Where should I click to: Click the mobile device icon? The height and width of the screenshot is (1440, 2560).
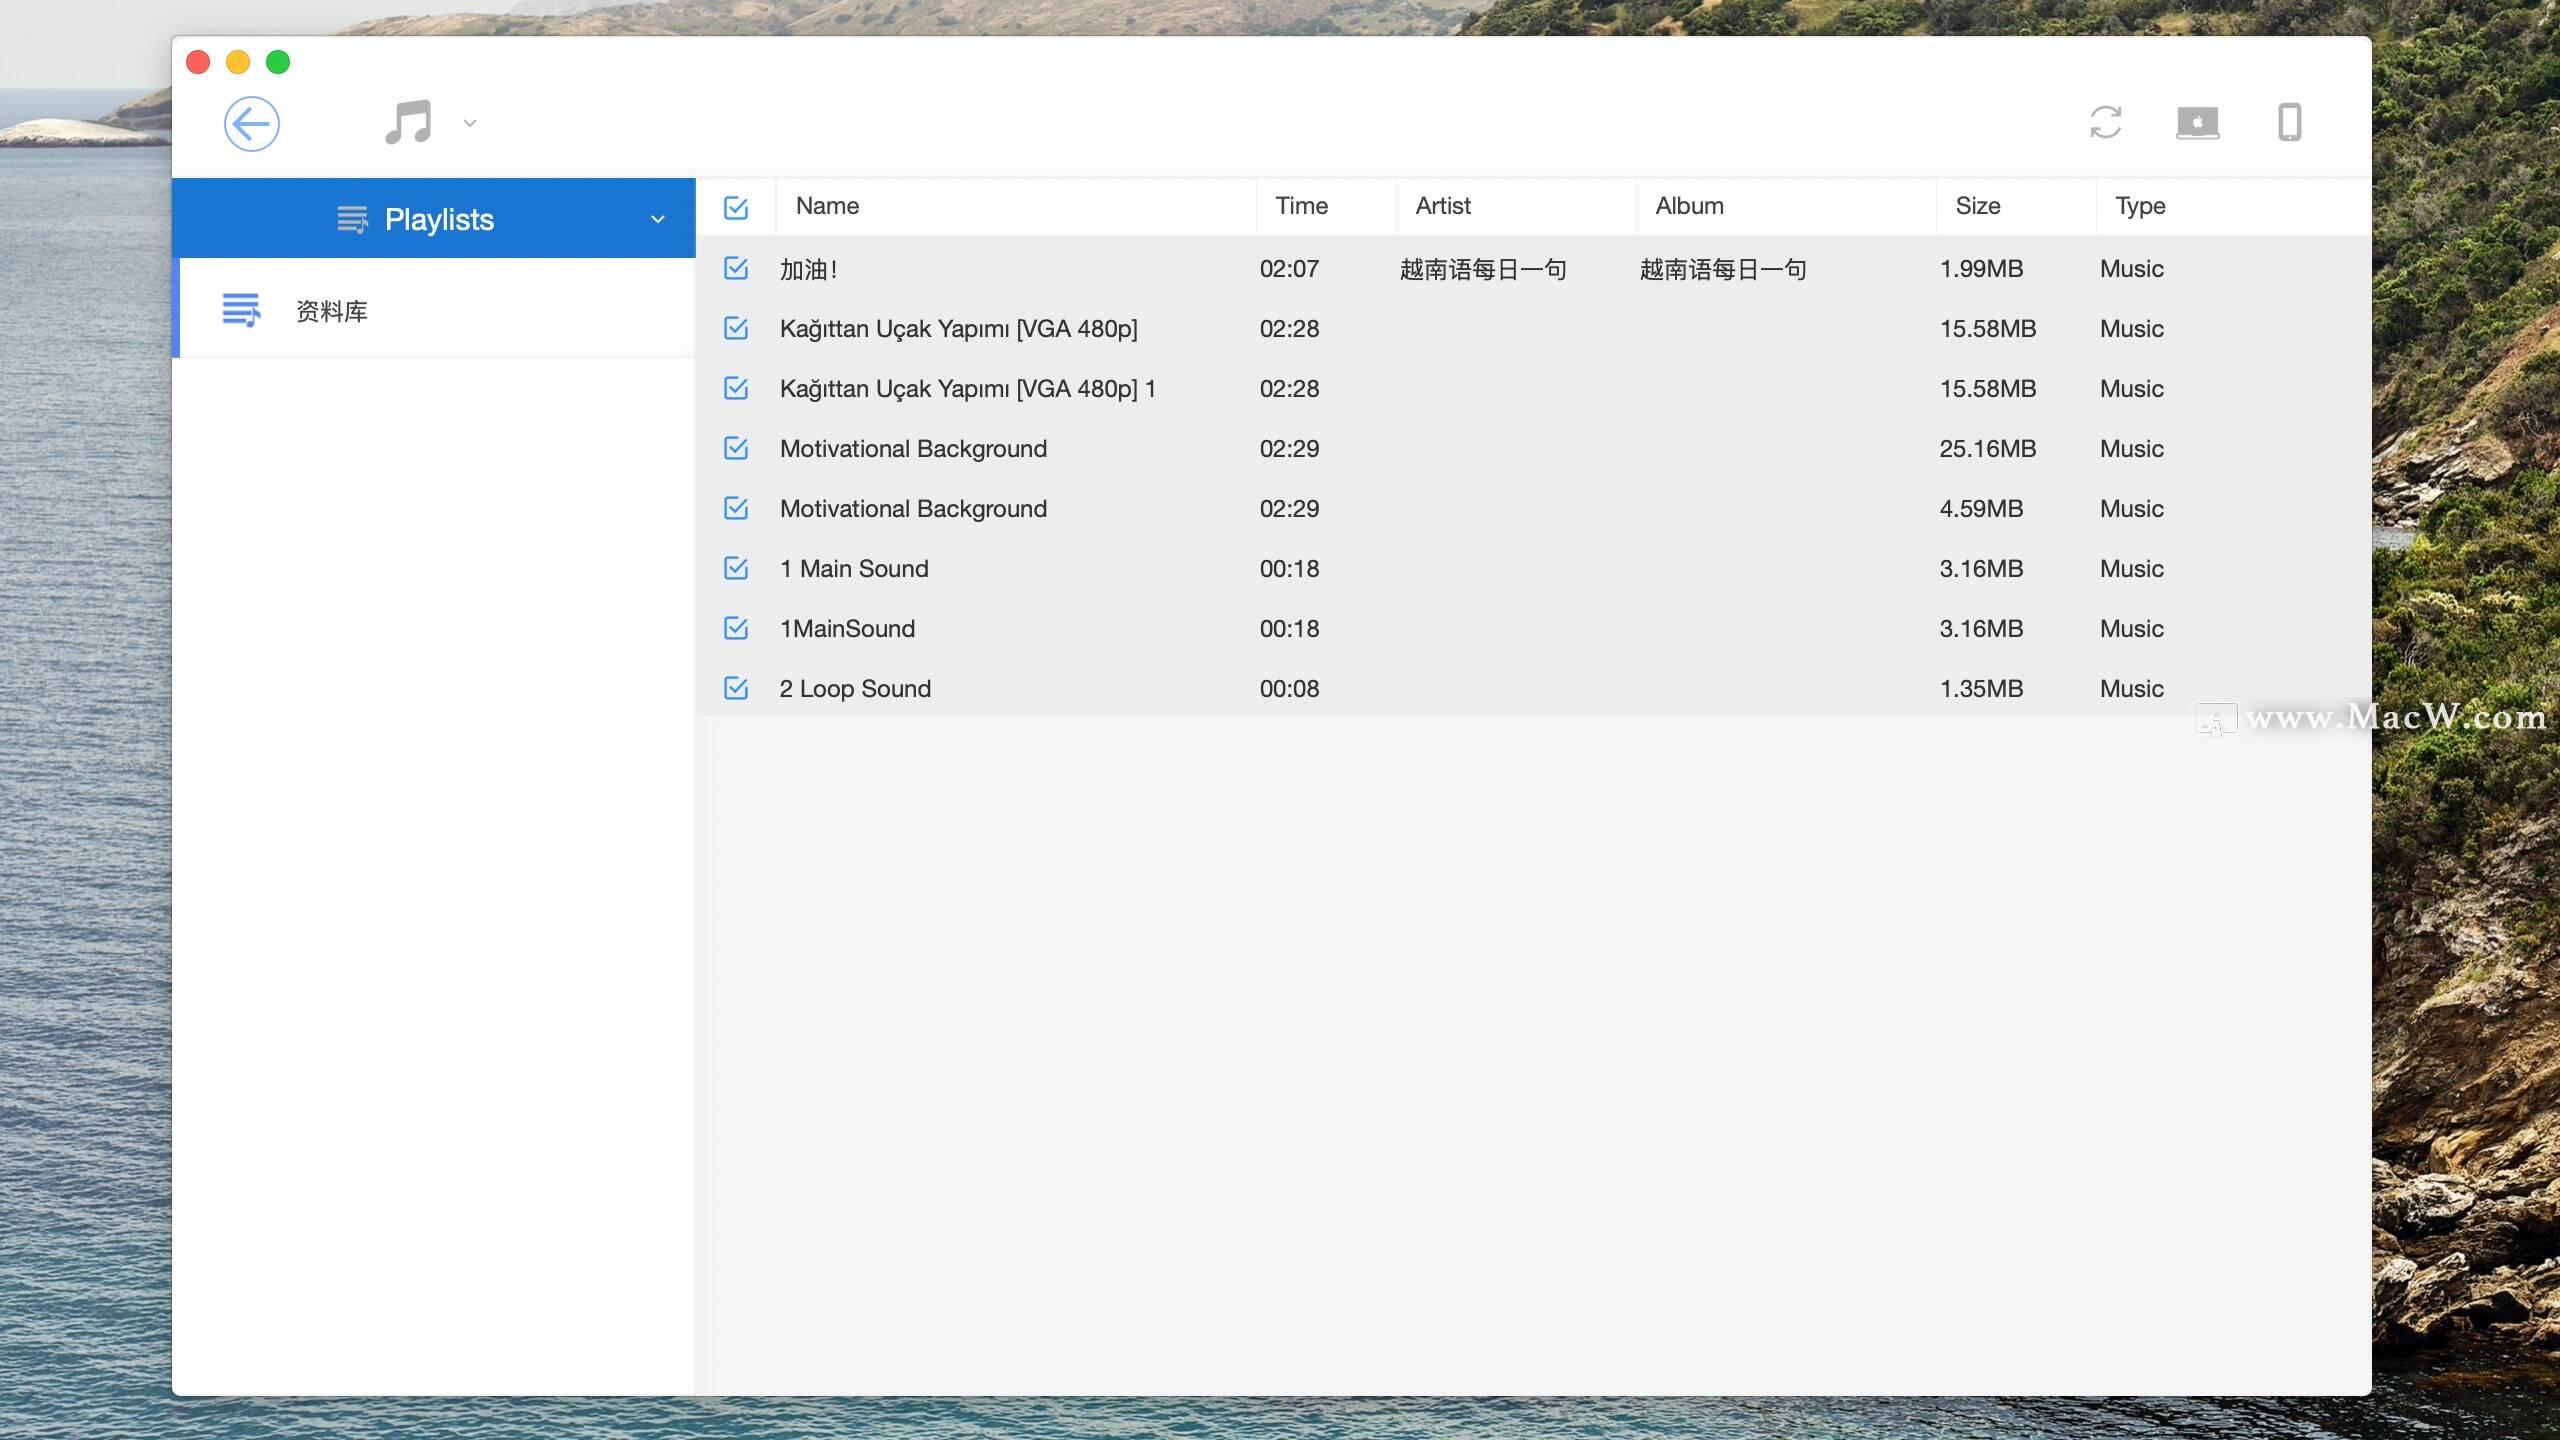tap(2289, 121)
